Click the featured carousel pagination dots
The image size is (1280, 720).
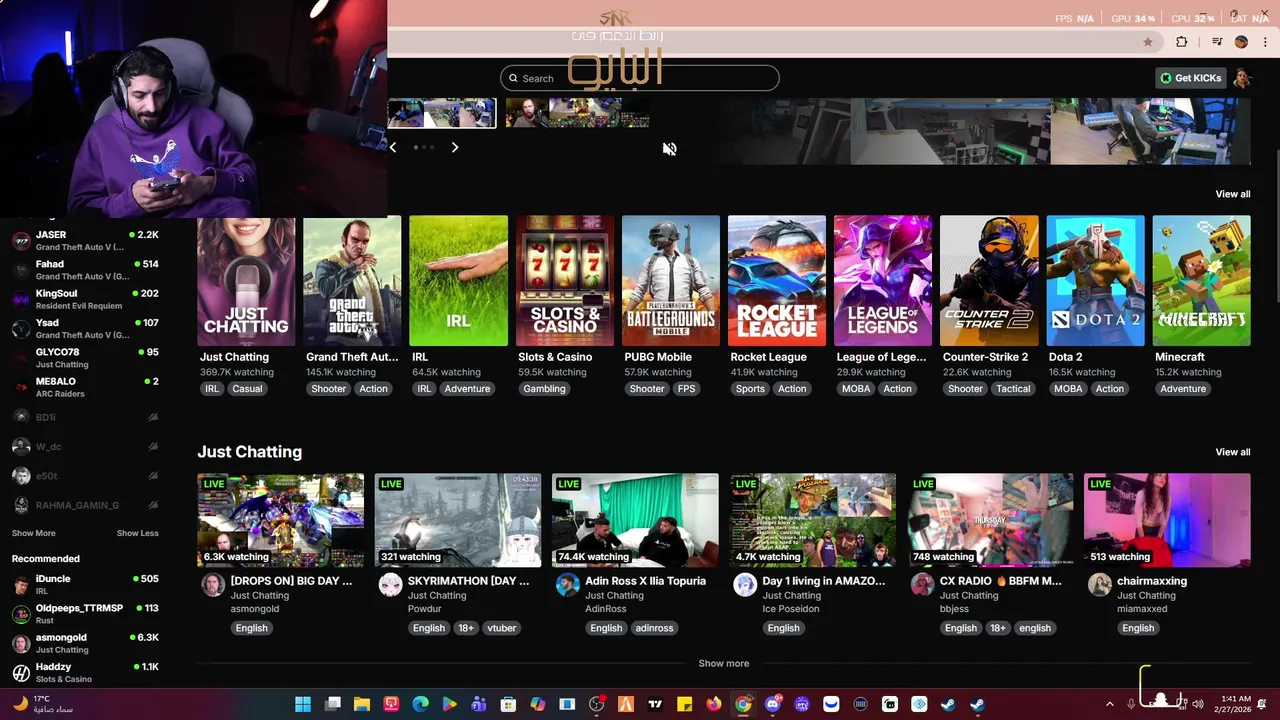click(424, 147)
